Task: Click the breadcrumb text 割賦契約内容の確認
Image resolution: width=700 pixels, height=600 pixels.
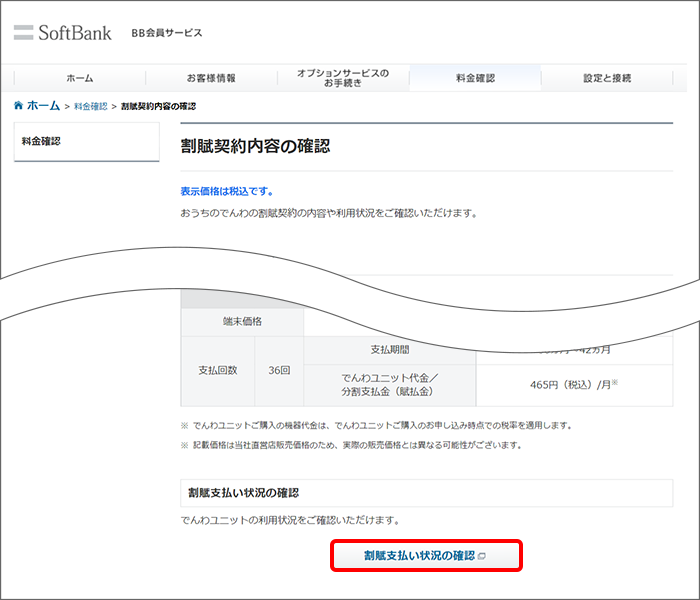Action: pyautogui.click(x=158, y=106)
